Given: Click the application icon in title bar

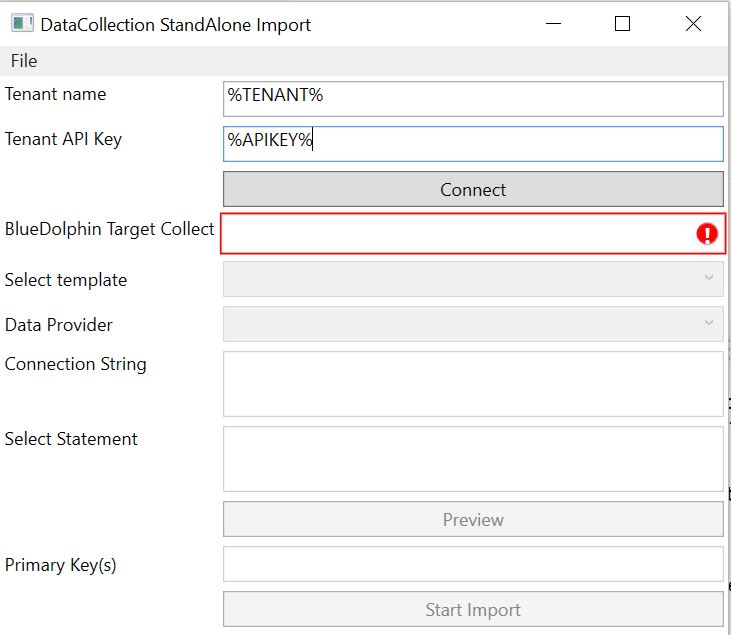Looking at the screenshot, I should [22, 23].
